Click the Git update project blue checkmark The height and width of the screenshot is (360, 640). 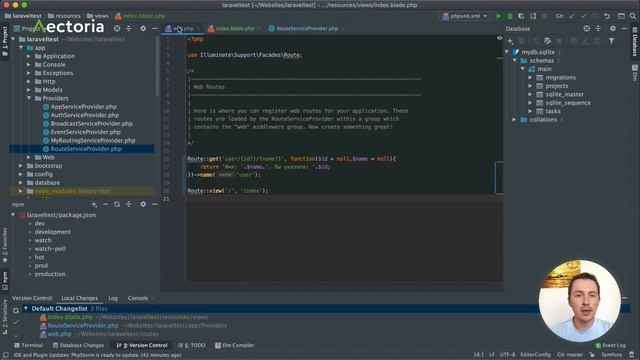(x=572, y=16)
